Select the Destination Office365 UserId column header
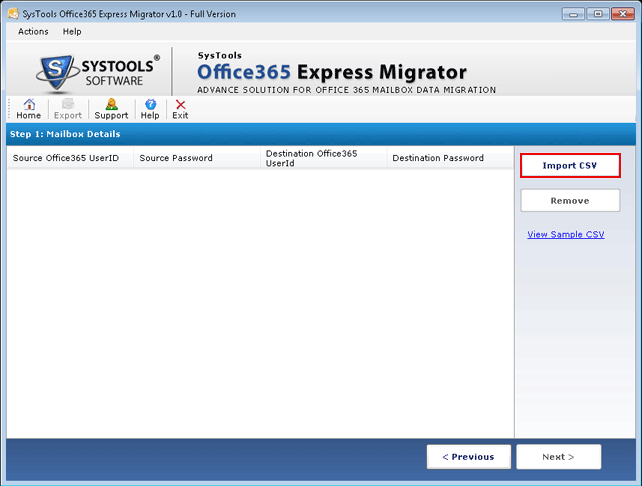 (x=323, y=158)
